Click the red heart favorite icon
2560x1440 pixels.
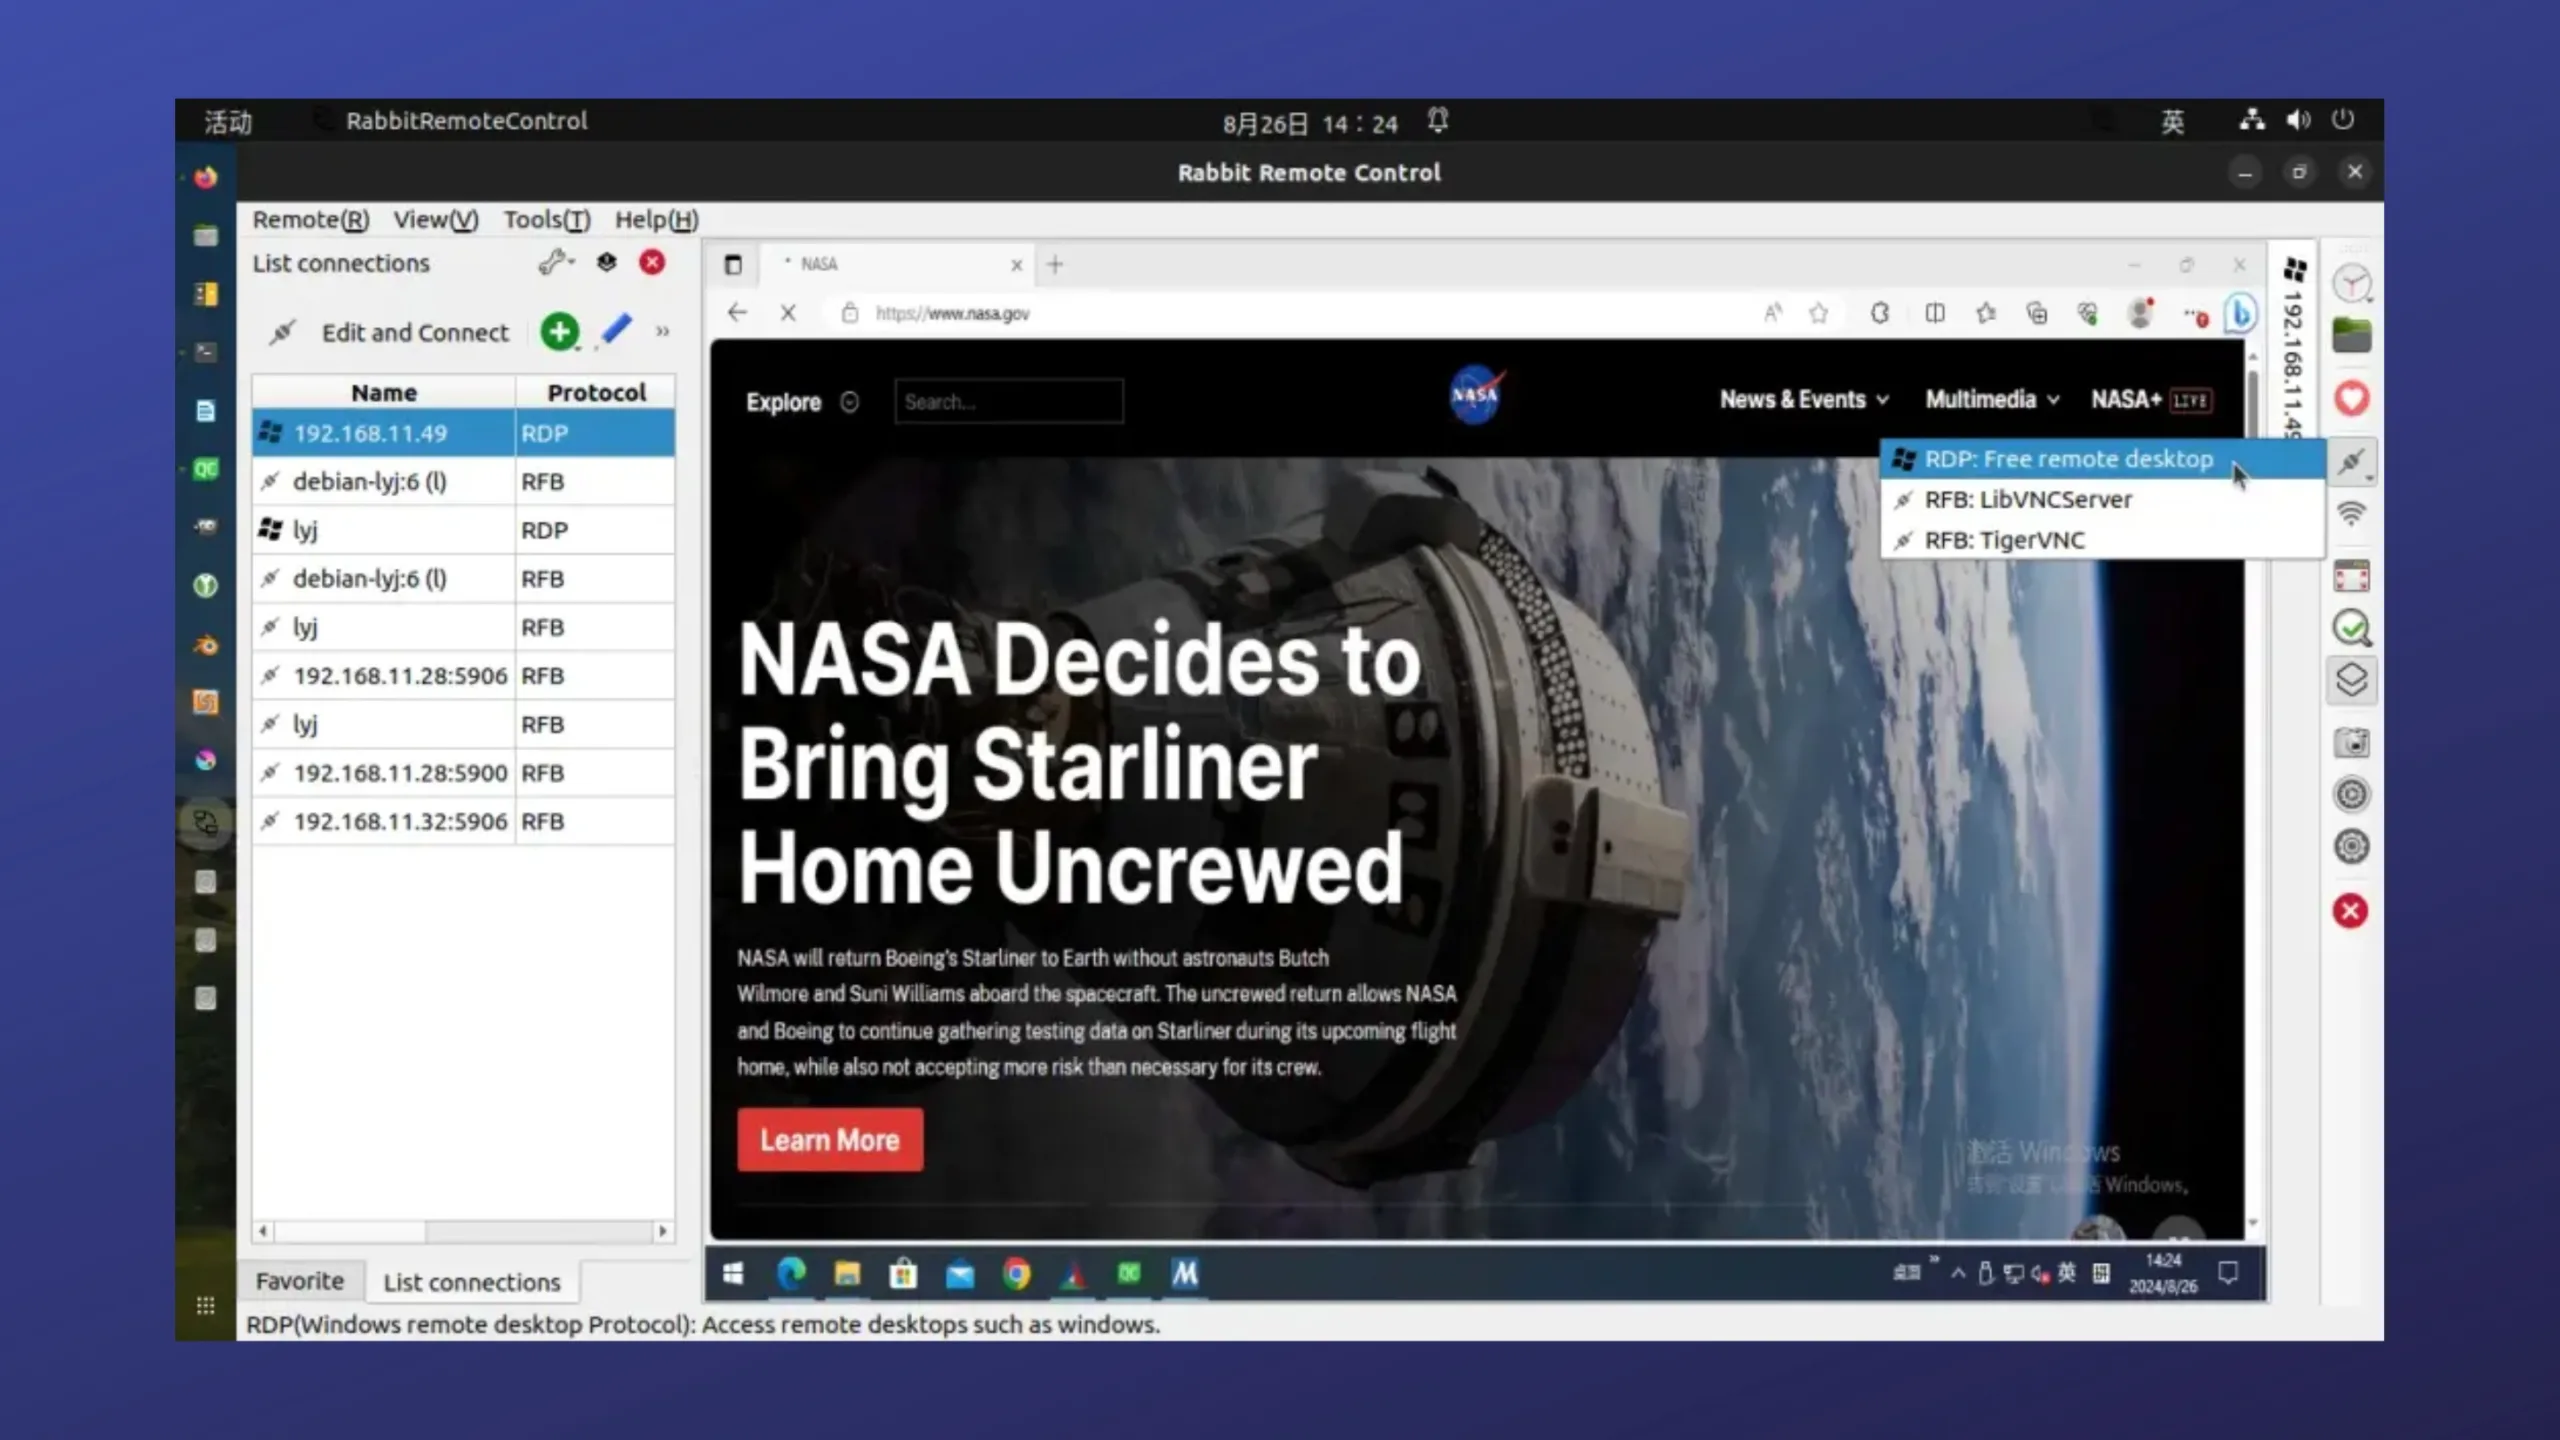click(x=2352, y=398)
